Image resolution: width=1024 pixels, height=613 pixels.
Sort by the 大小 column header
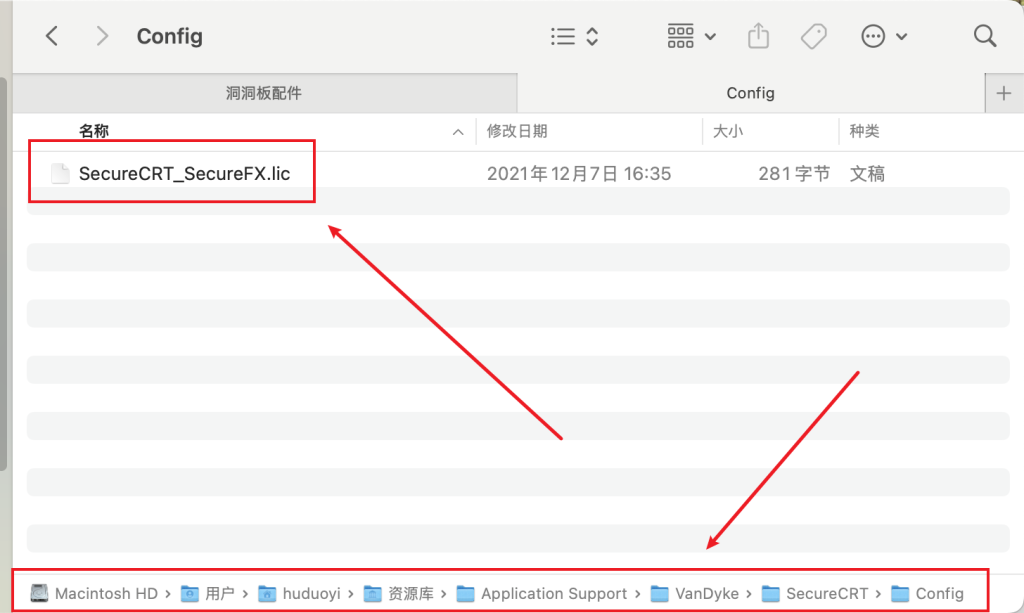pos(728,131)
